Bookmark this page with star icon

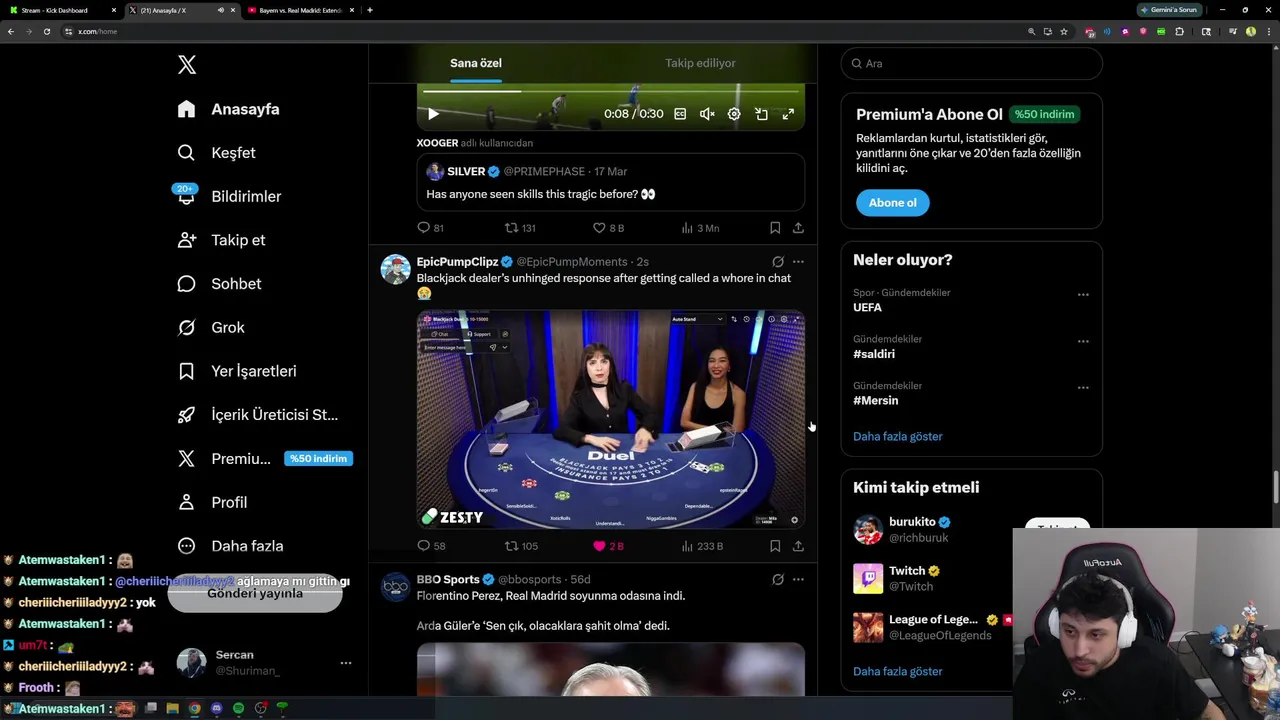pyautogui.click(x=1064, y=31)
